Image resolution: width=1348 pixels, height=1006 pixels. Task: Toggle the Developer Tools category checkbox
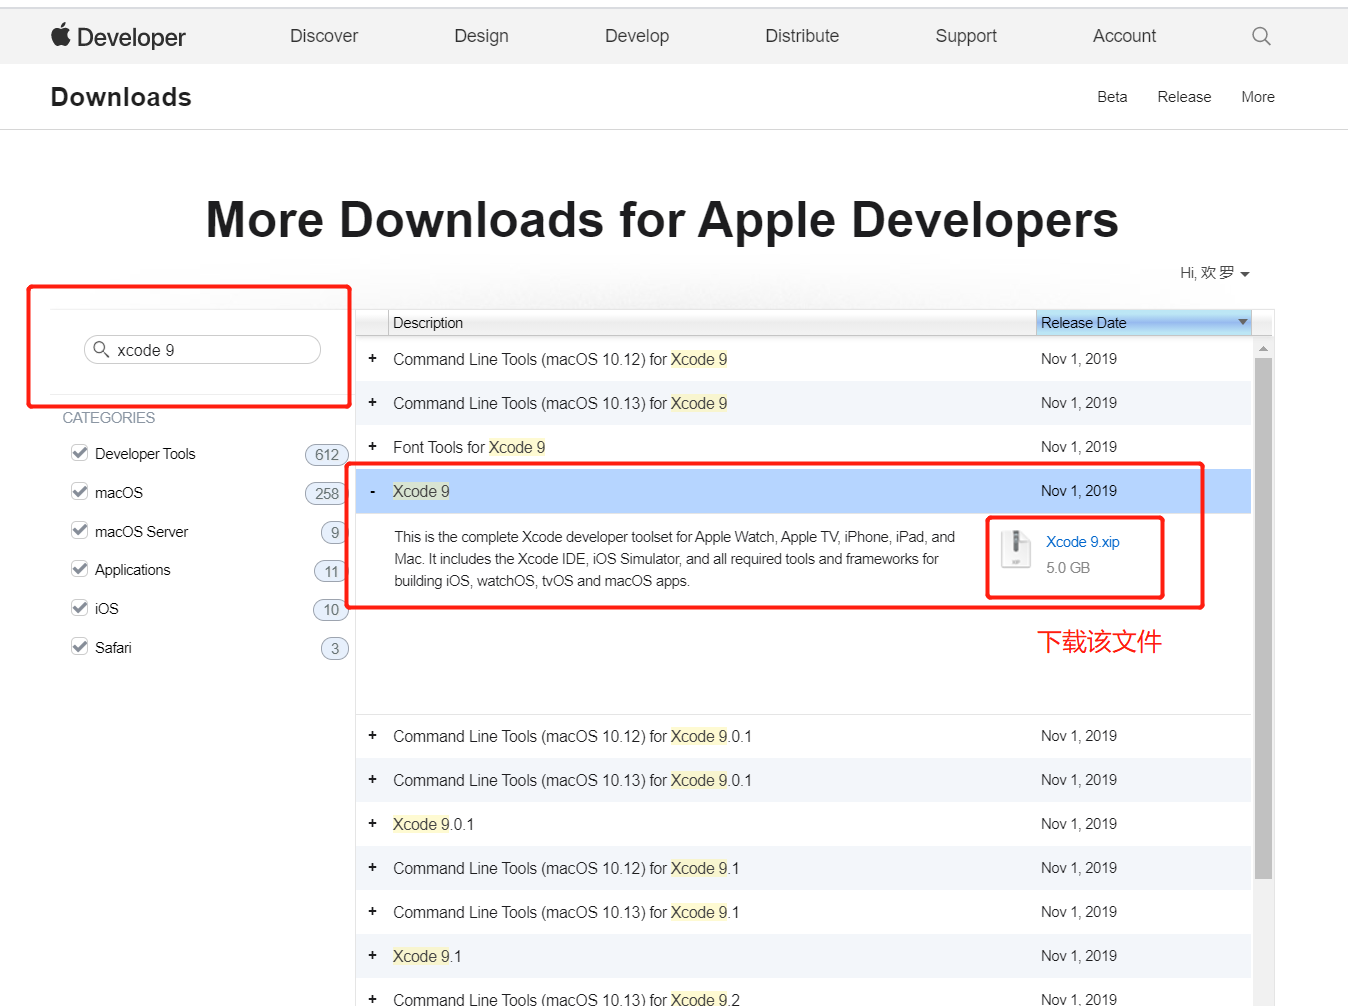[80, 453]
